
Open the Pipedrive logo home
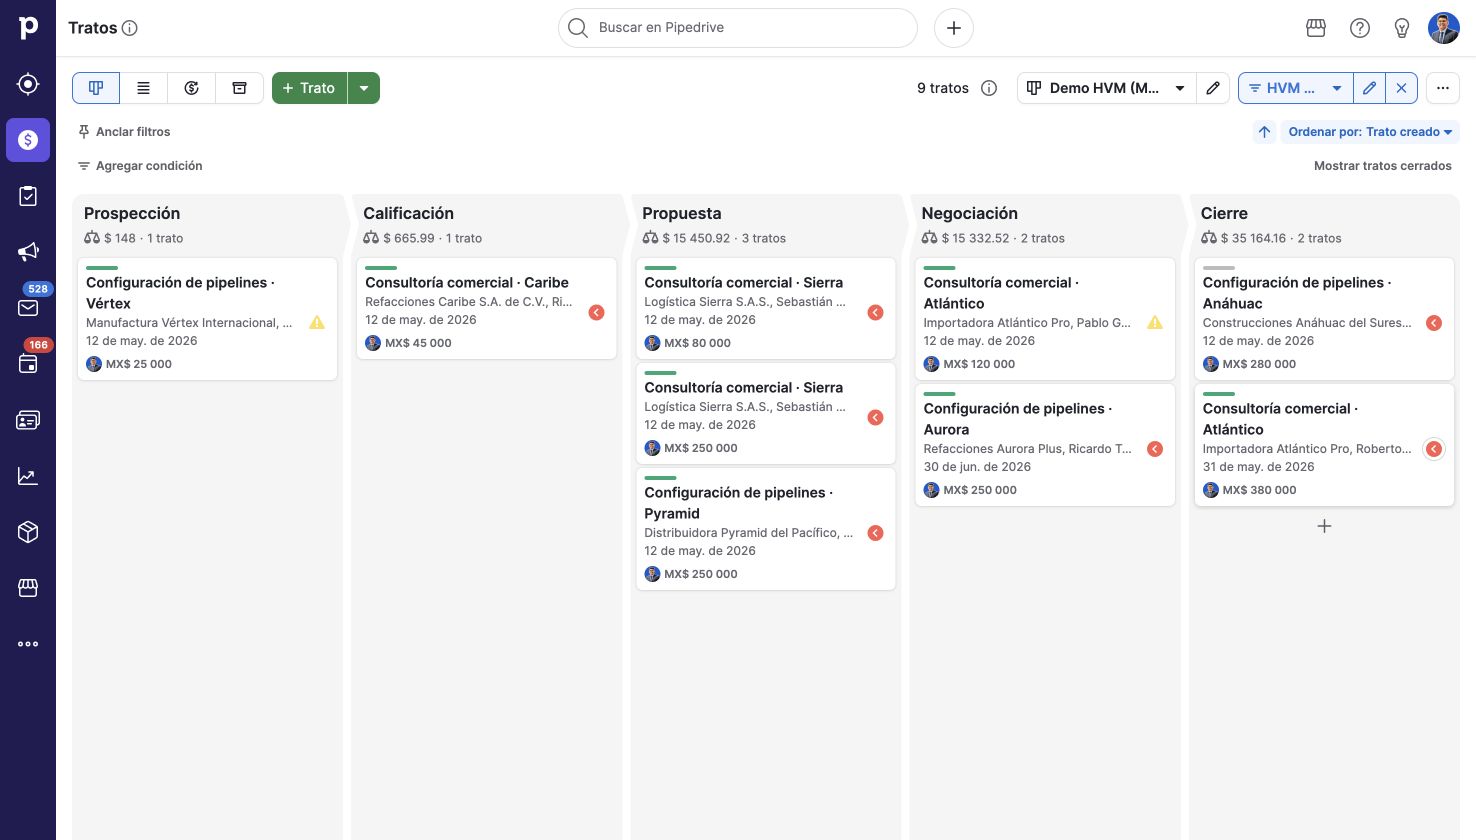coord(28,28)
